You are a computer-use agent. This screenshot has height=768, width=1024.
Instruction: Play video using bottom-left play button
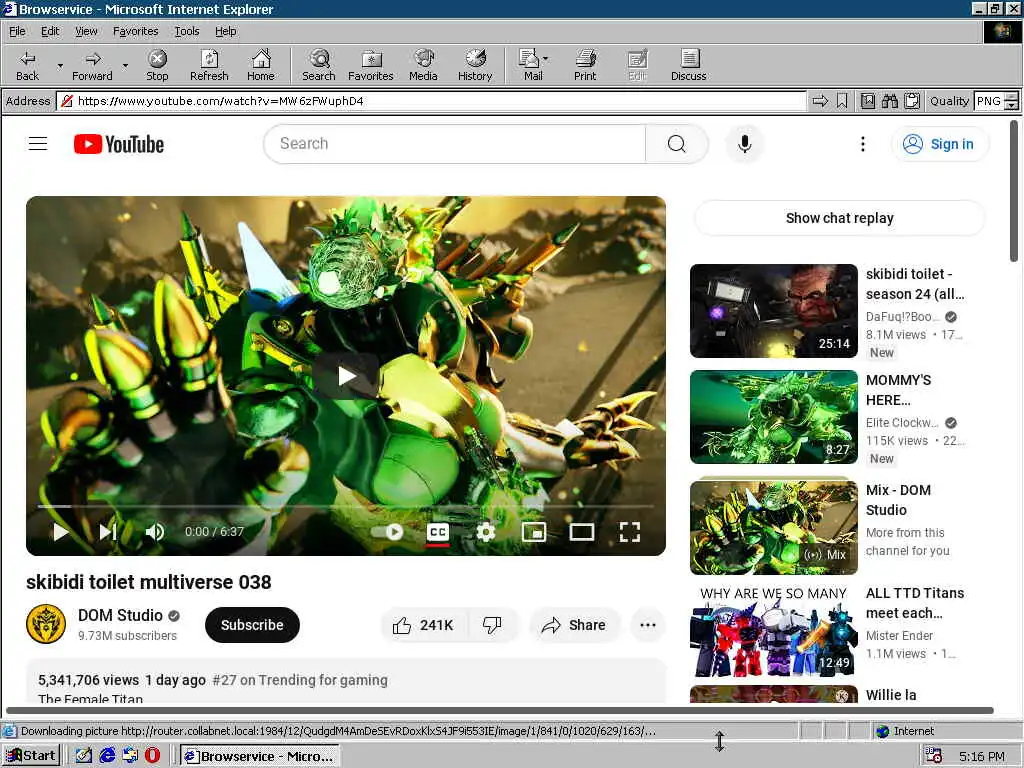coord(61,532)
